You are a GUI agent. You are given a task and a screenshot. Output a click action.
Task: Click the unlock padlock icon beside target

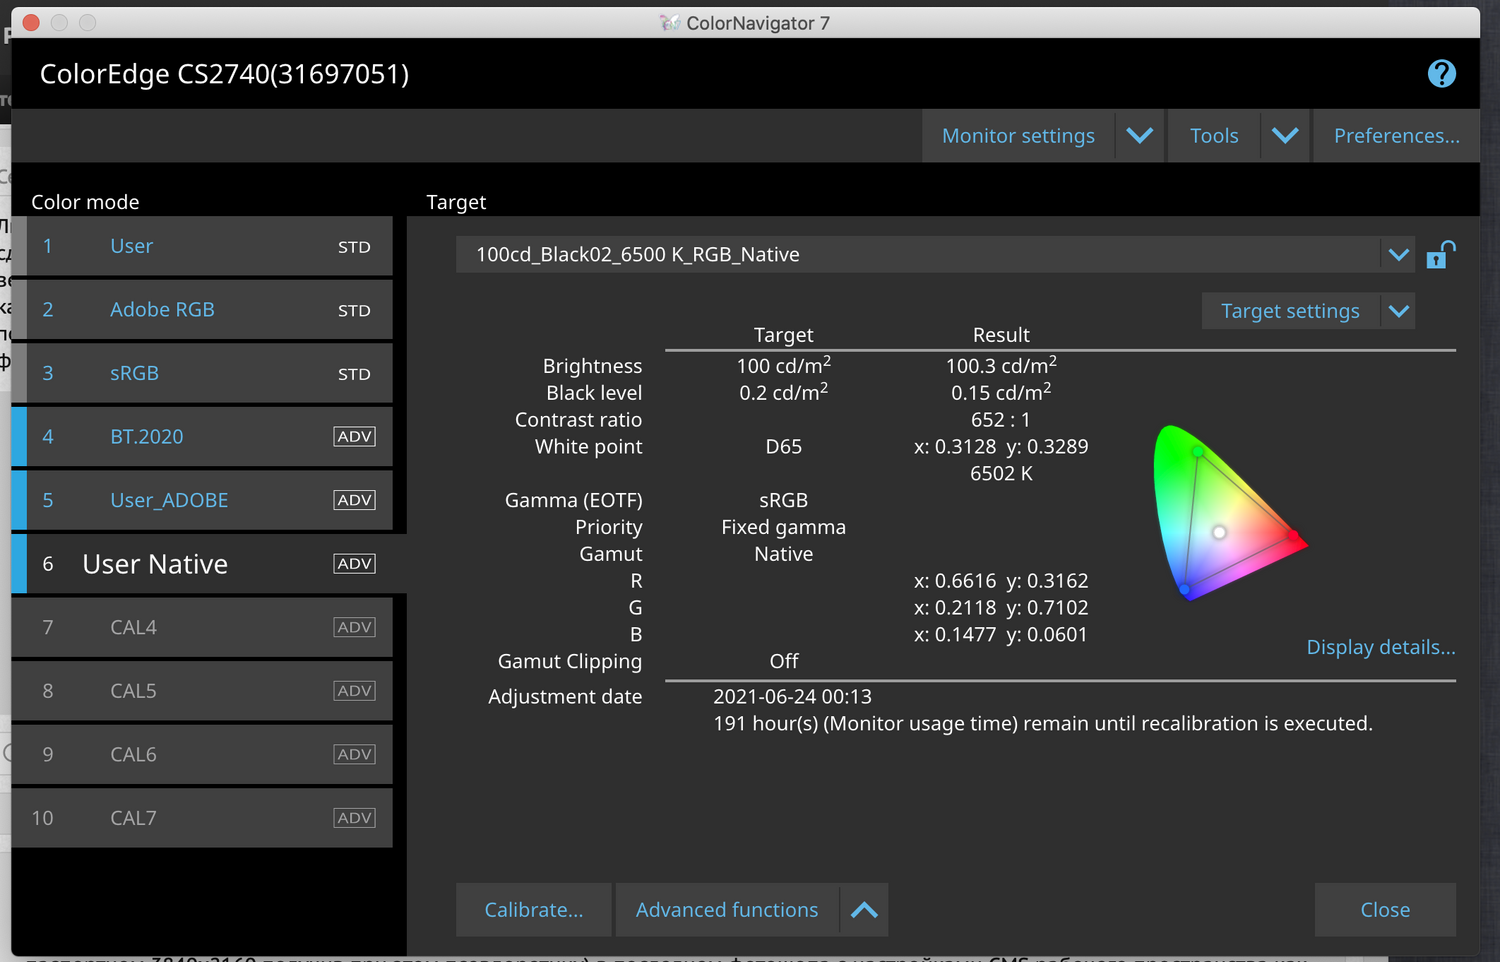point(1440,255)
